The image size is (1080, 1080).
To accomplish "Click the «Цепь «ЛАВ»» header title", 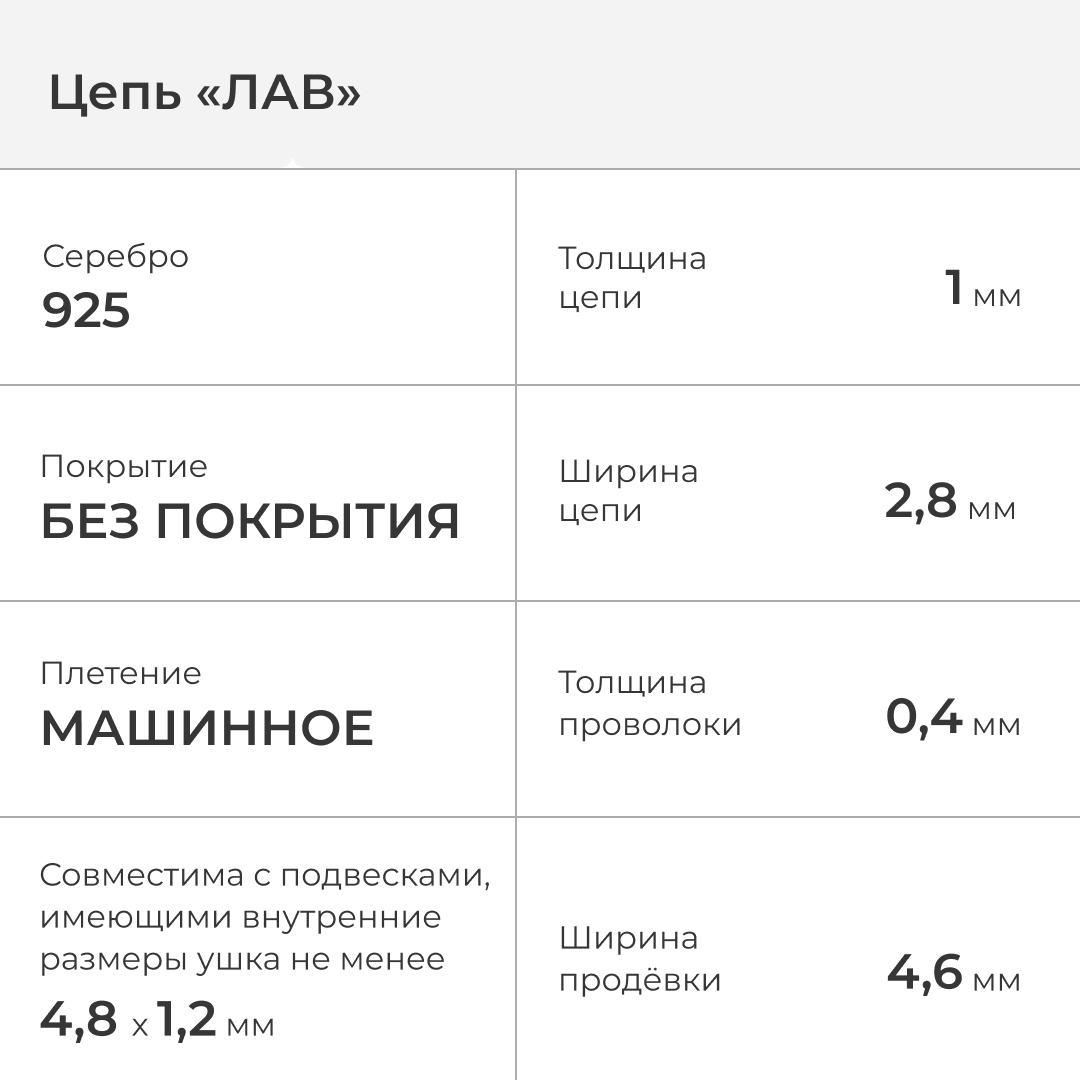I will pos(204,94).
